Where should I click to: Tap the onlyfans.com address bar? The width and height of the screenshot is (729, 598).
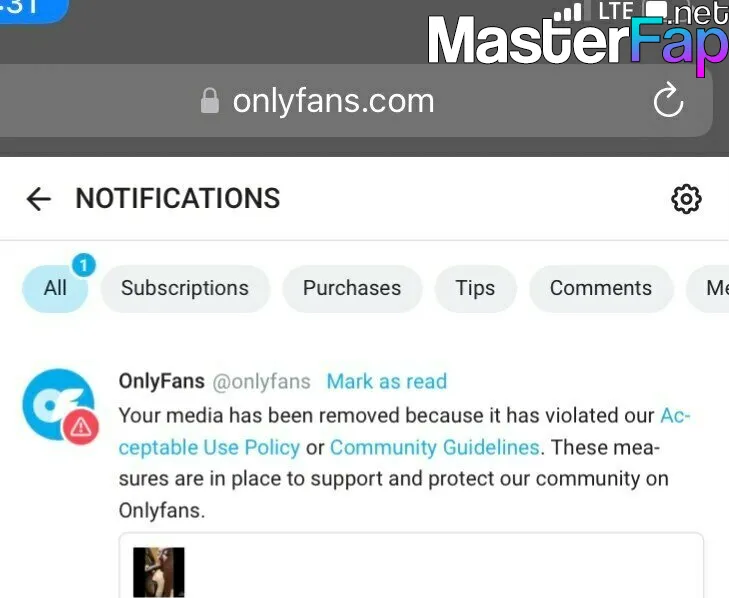click(356, 100)
